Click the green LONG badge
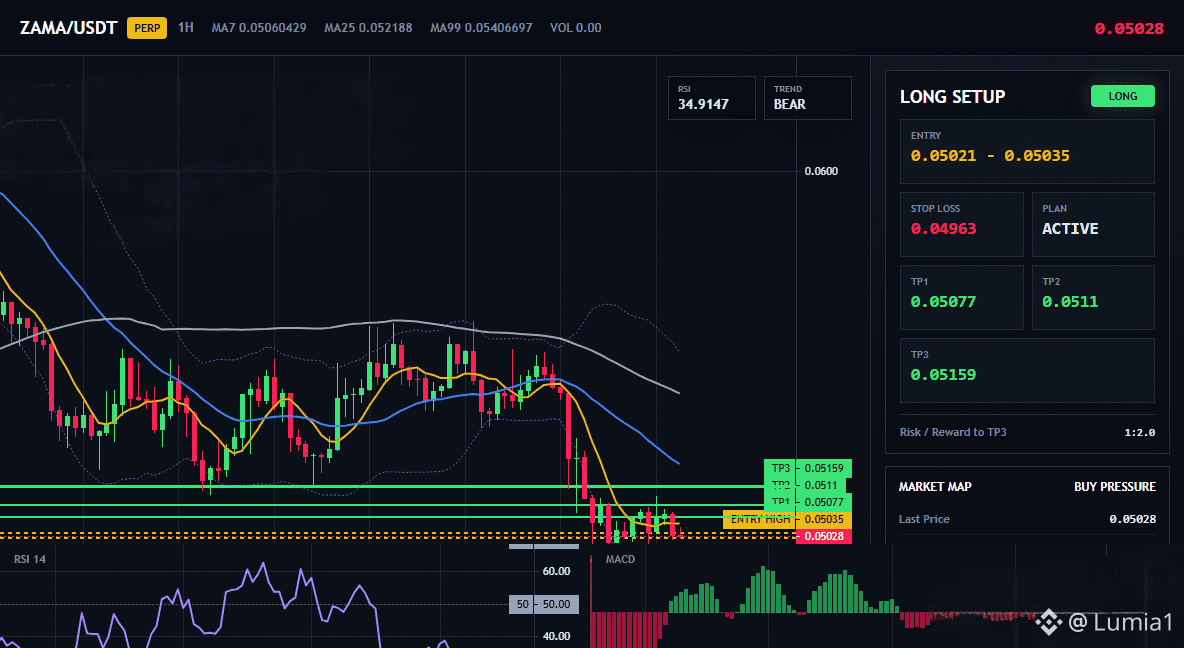 (1122, 96)
